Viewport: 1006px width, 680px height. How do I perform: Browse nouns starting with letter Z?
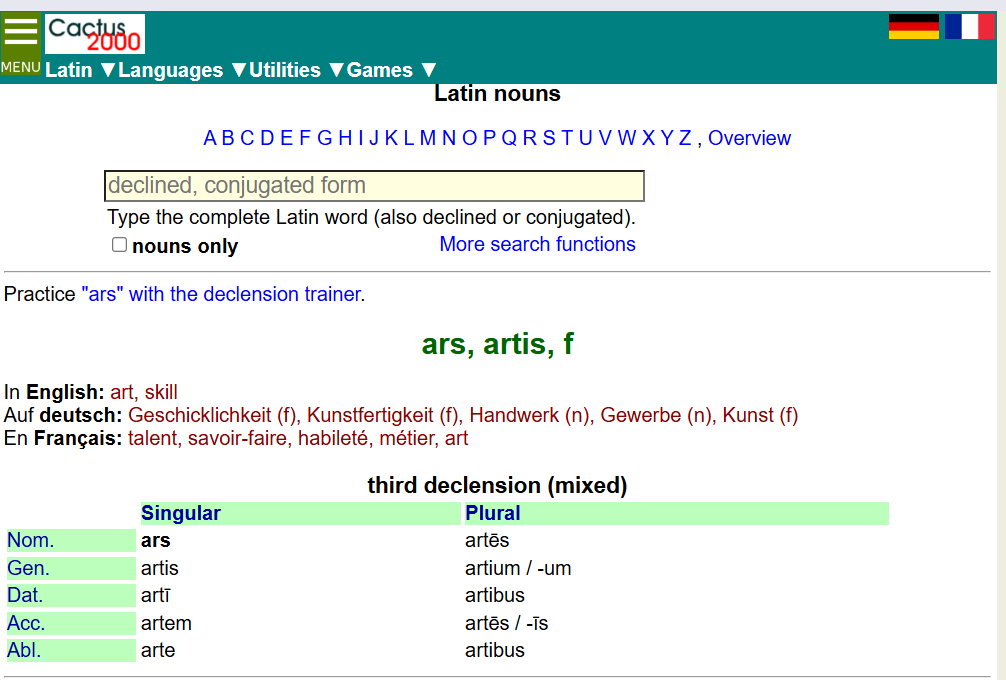point(685,138)
